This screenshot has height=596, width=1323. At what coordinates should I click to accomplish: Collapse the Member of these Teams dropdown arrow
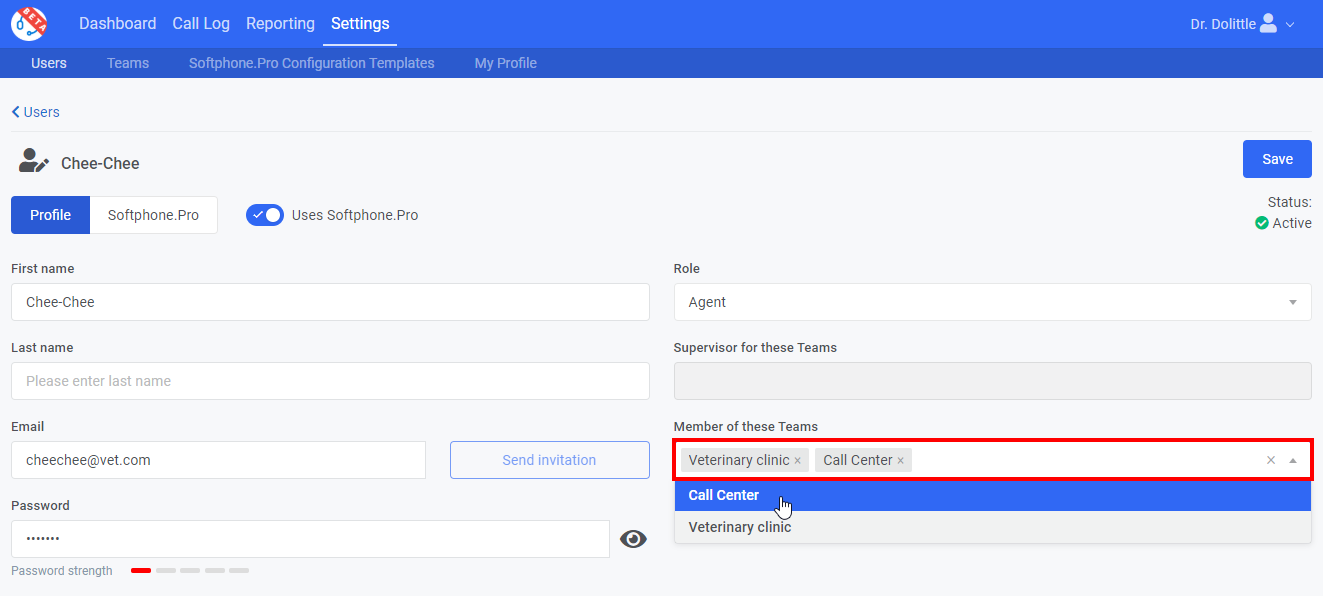tap(1293, 460)
